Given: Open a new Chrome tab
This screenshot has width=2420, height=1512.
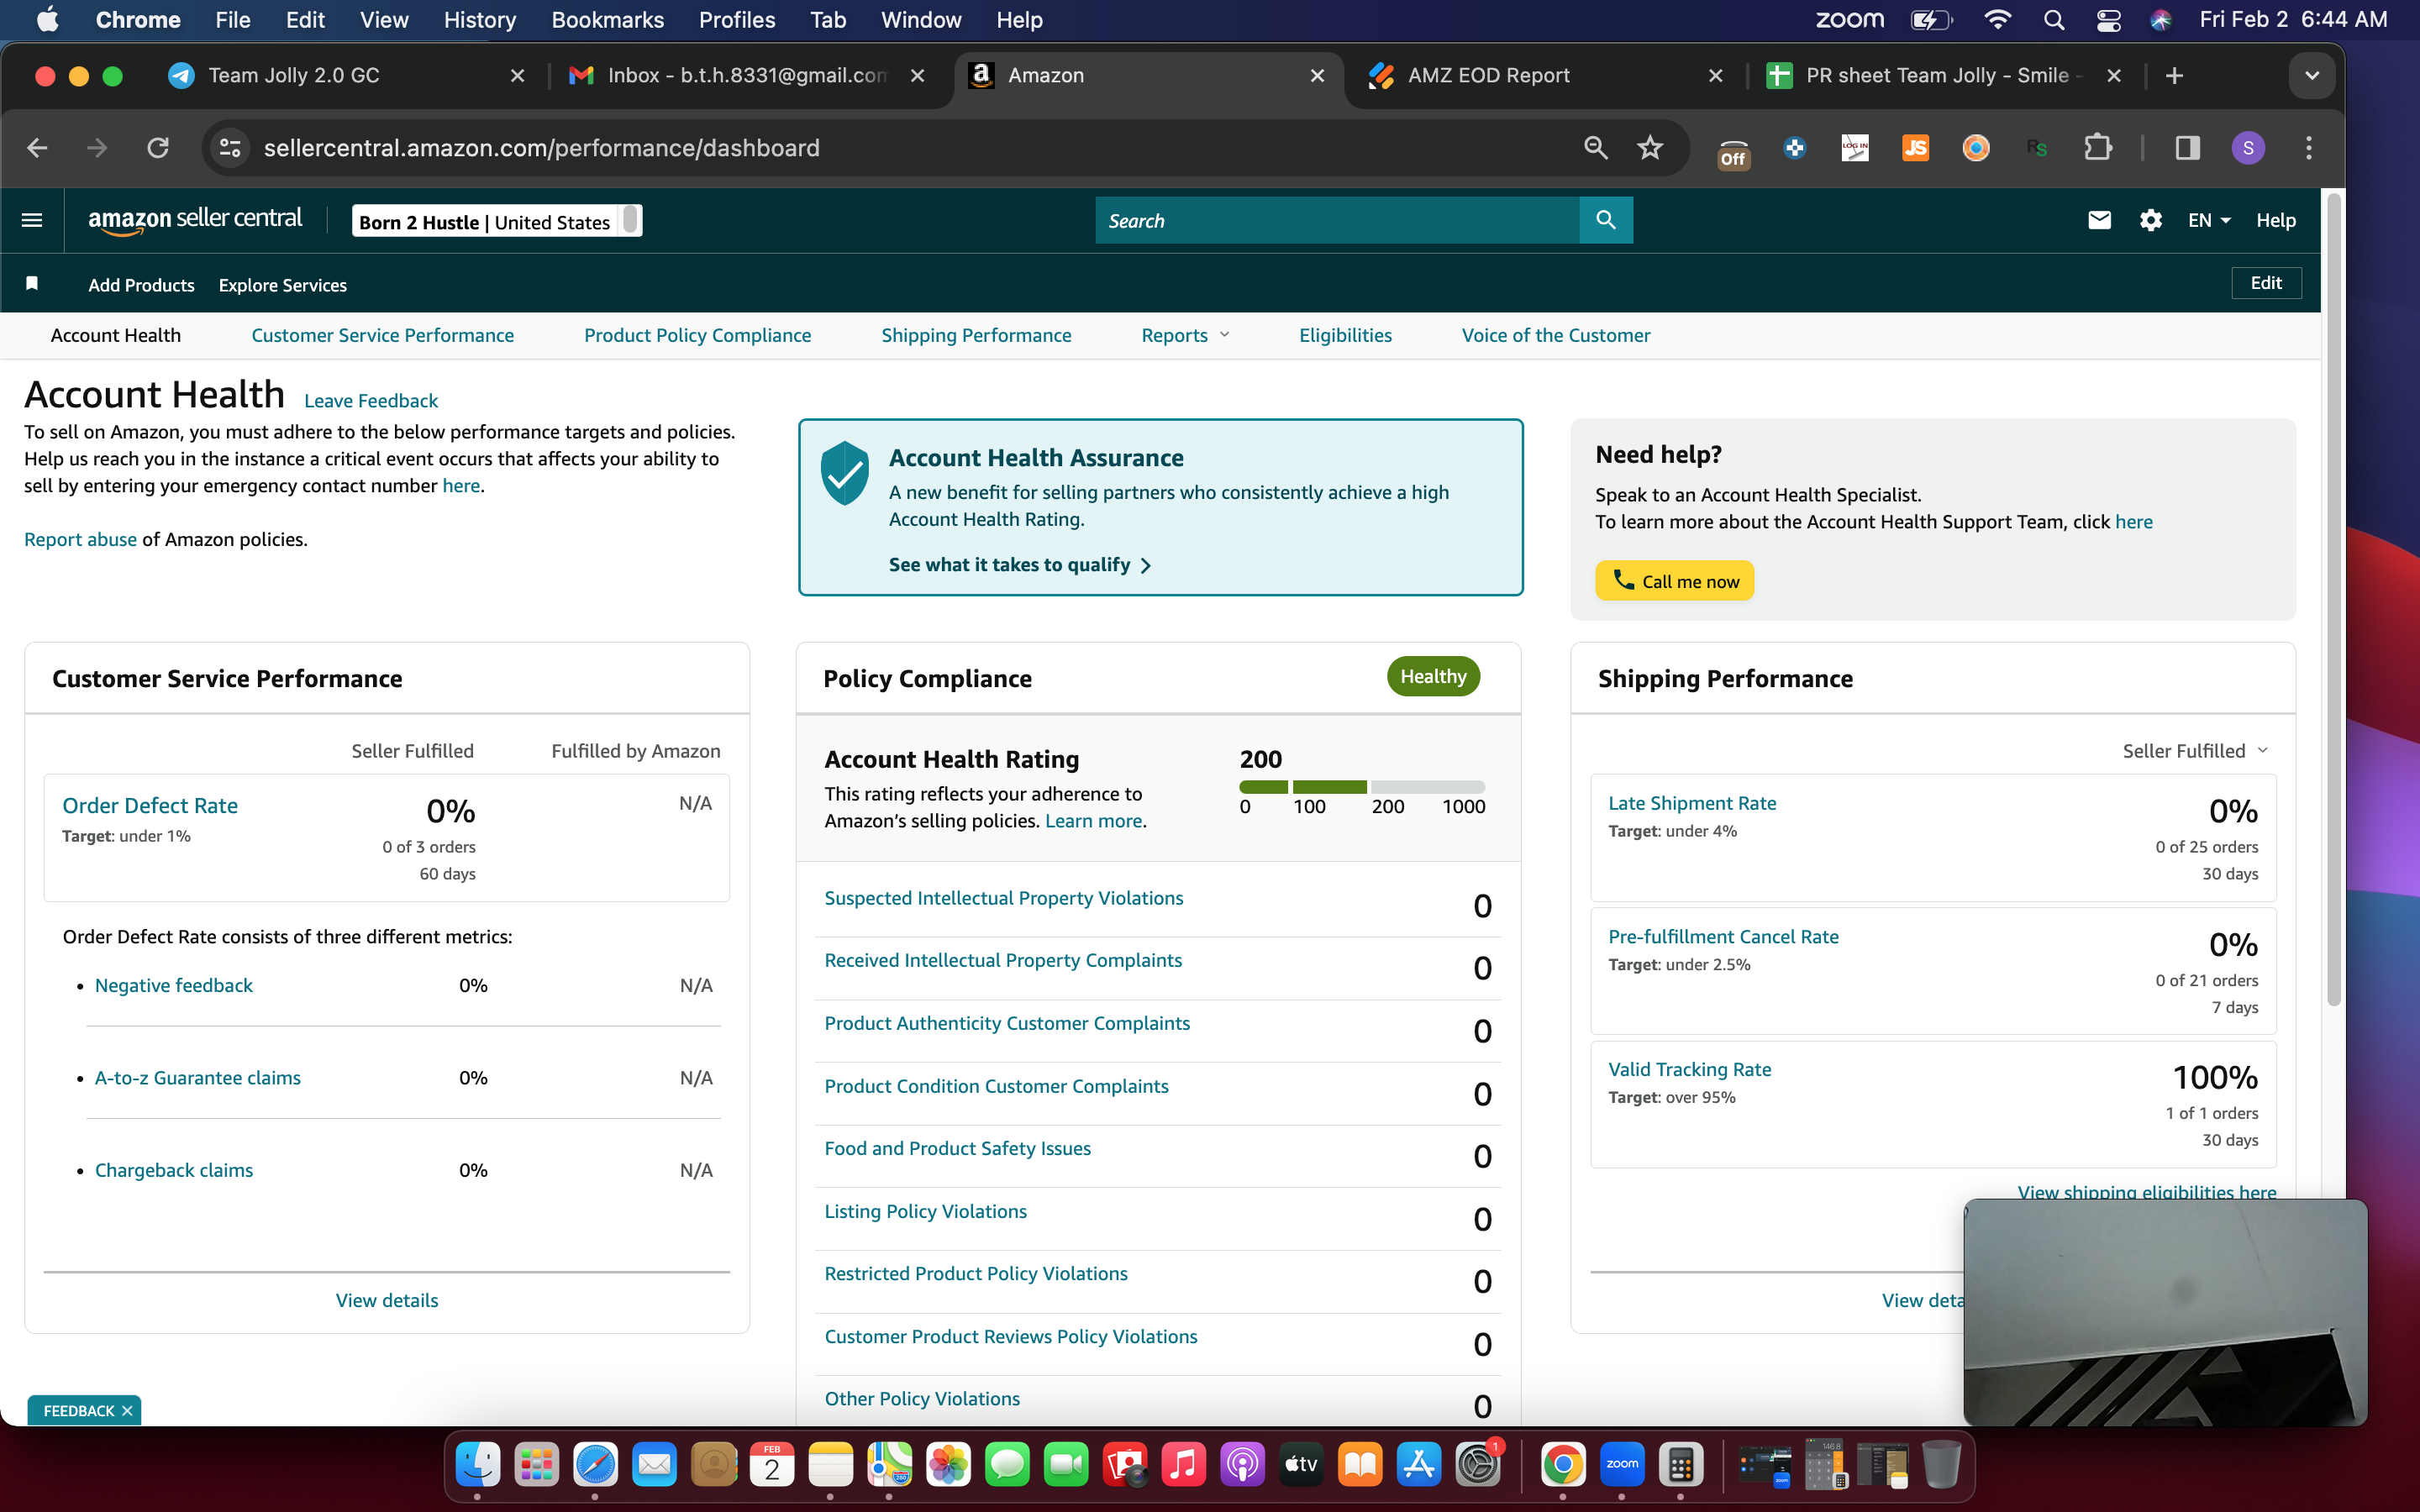Looking at the screenshot, I should pyautogui.click(x=2174, y=75).
